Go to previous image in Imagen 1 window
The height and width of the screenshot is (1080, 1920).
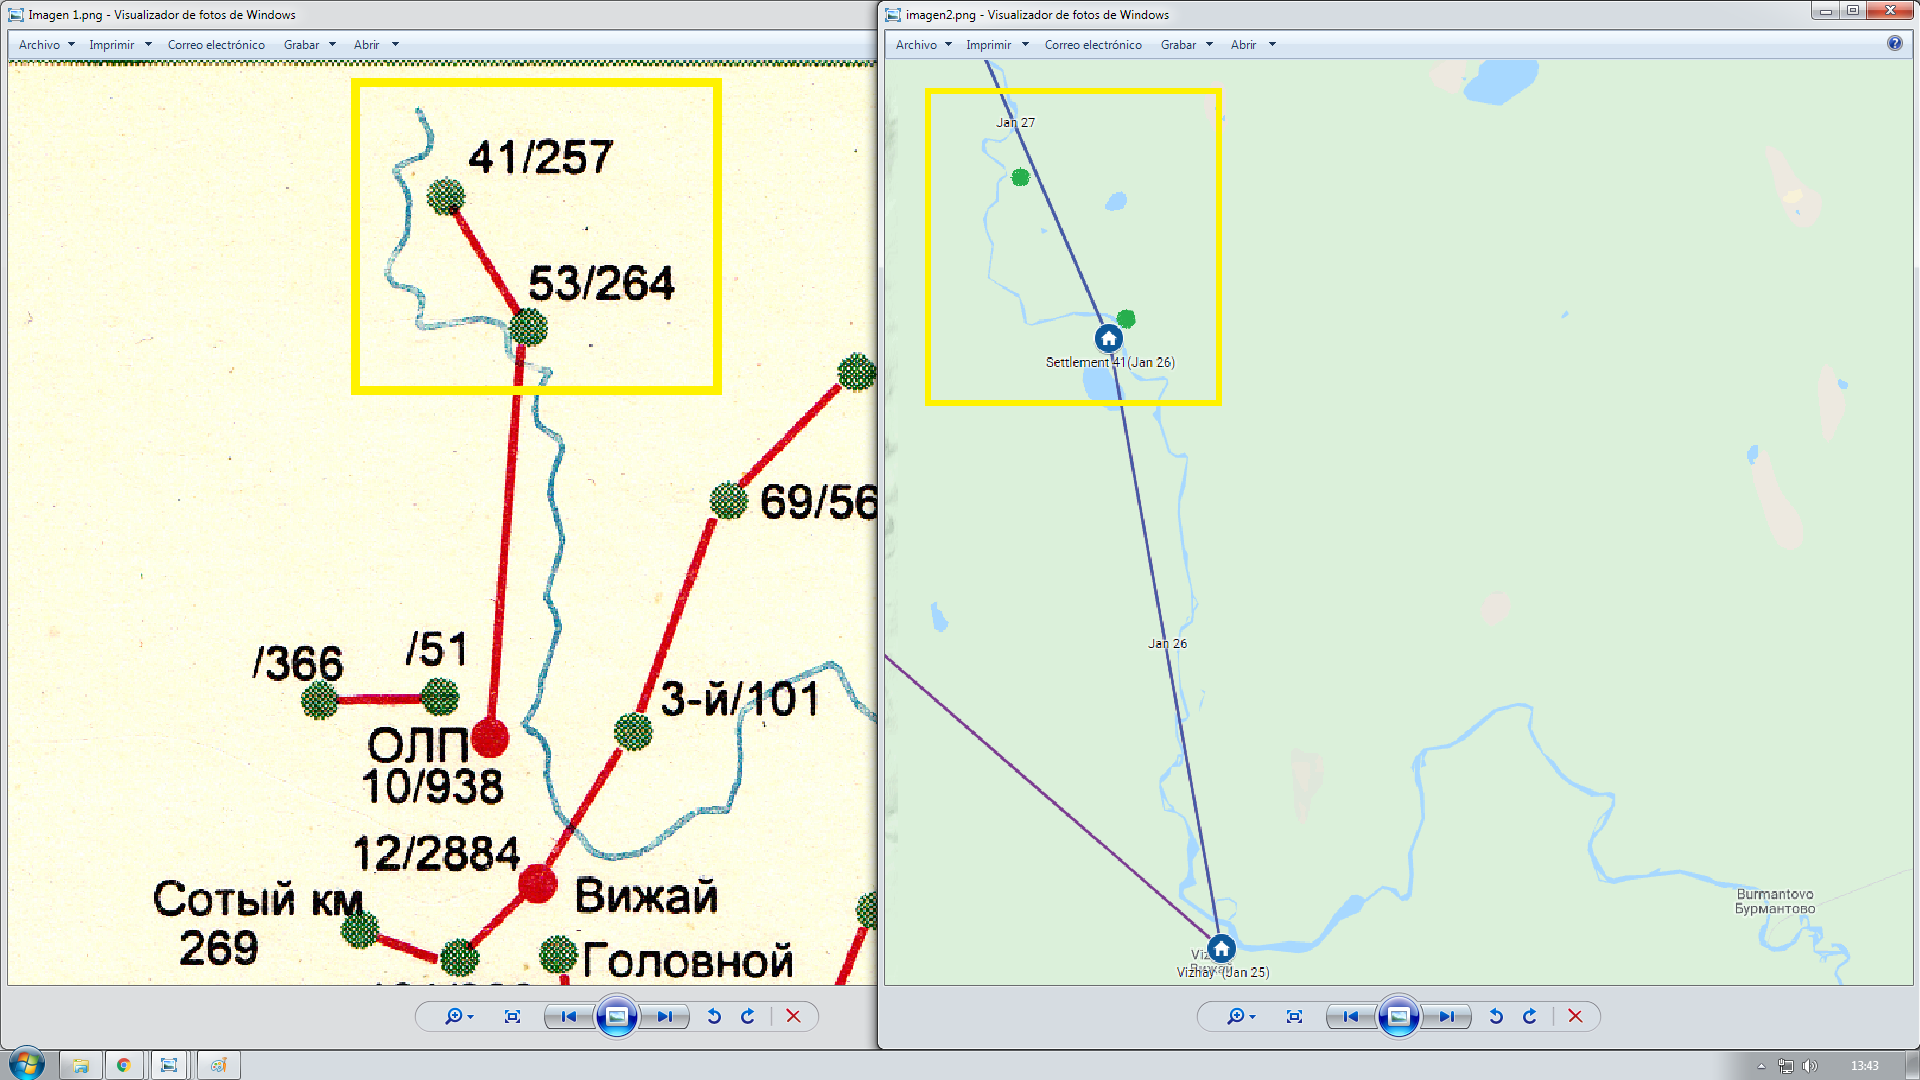(x=569, y=1016)
